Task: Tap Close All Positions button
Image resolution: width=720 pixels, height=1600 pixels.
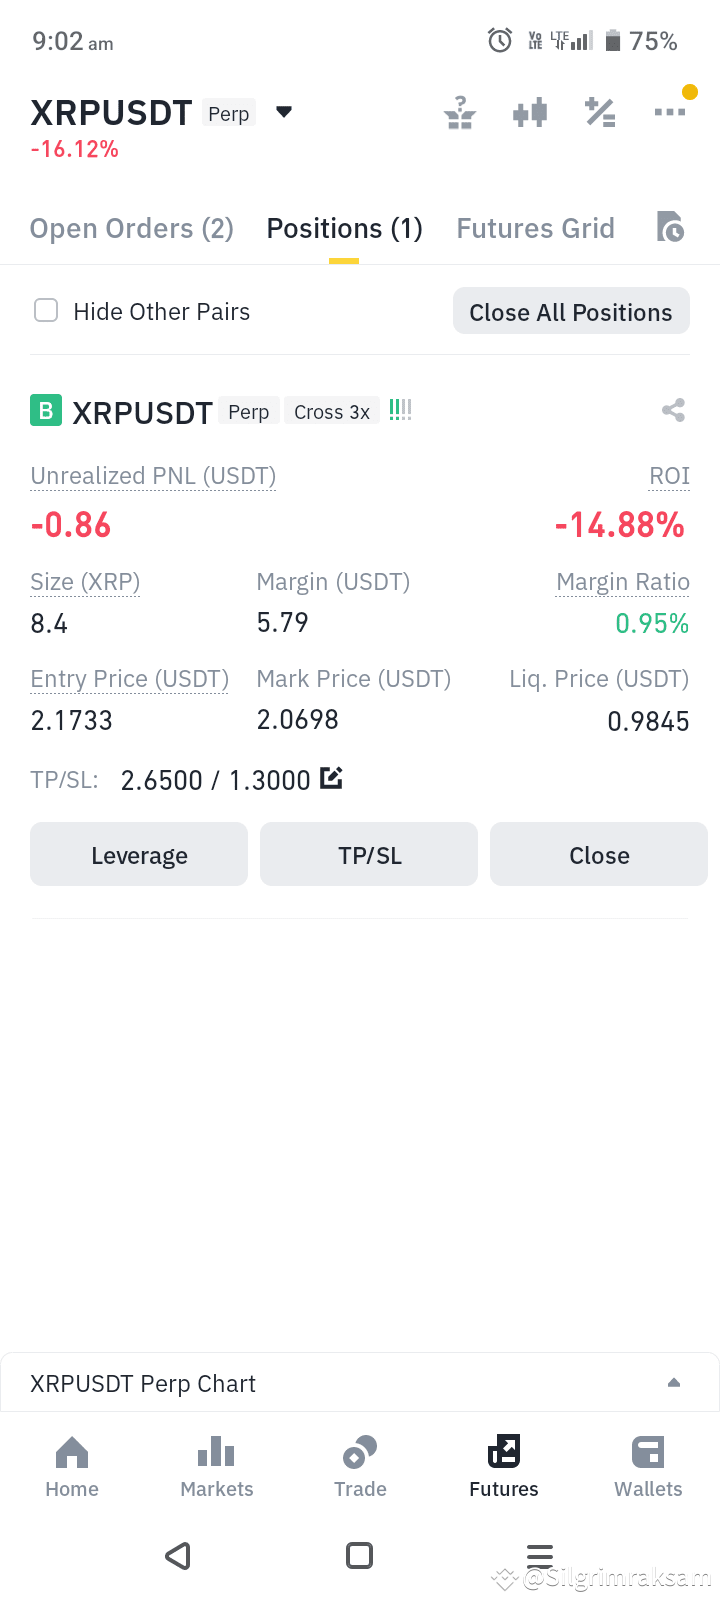Action: pyautogui.click(x=571, y=312)
